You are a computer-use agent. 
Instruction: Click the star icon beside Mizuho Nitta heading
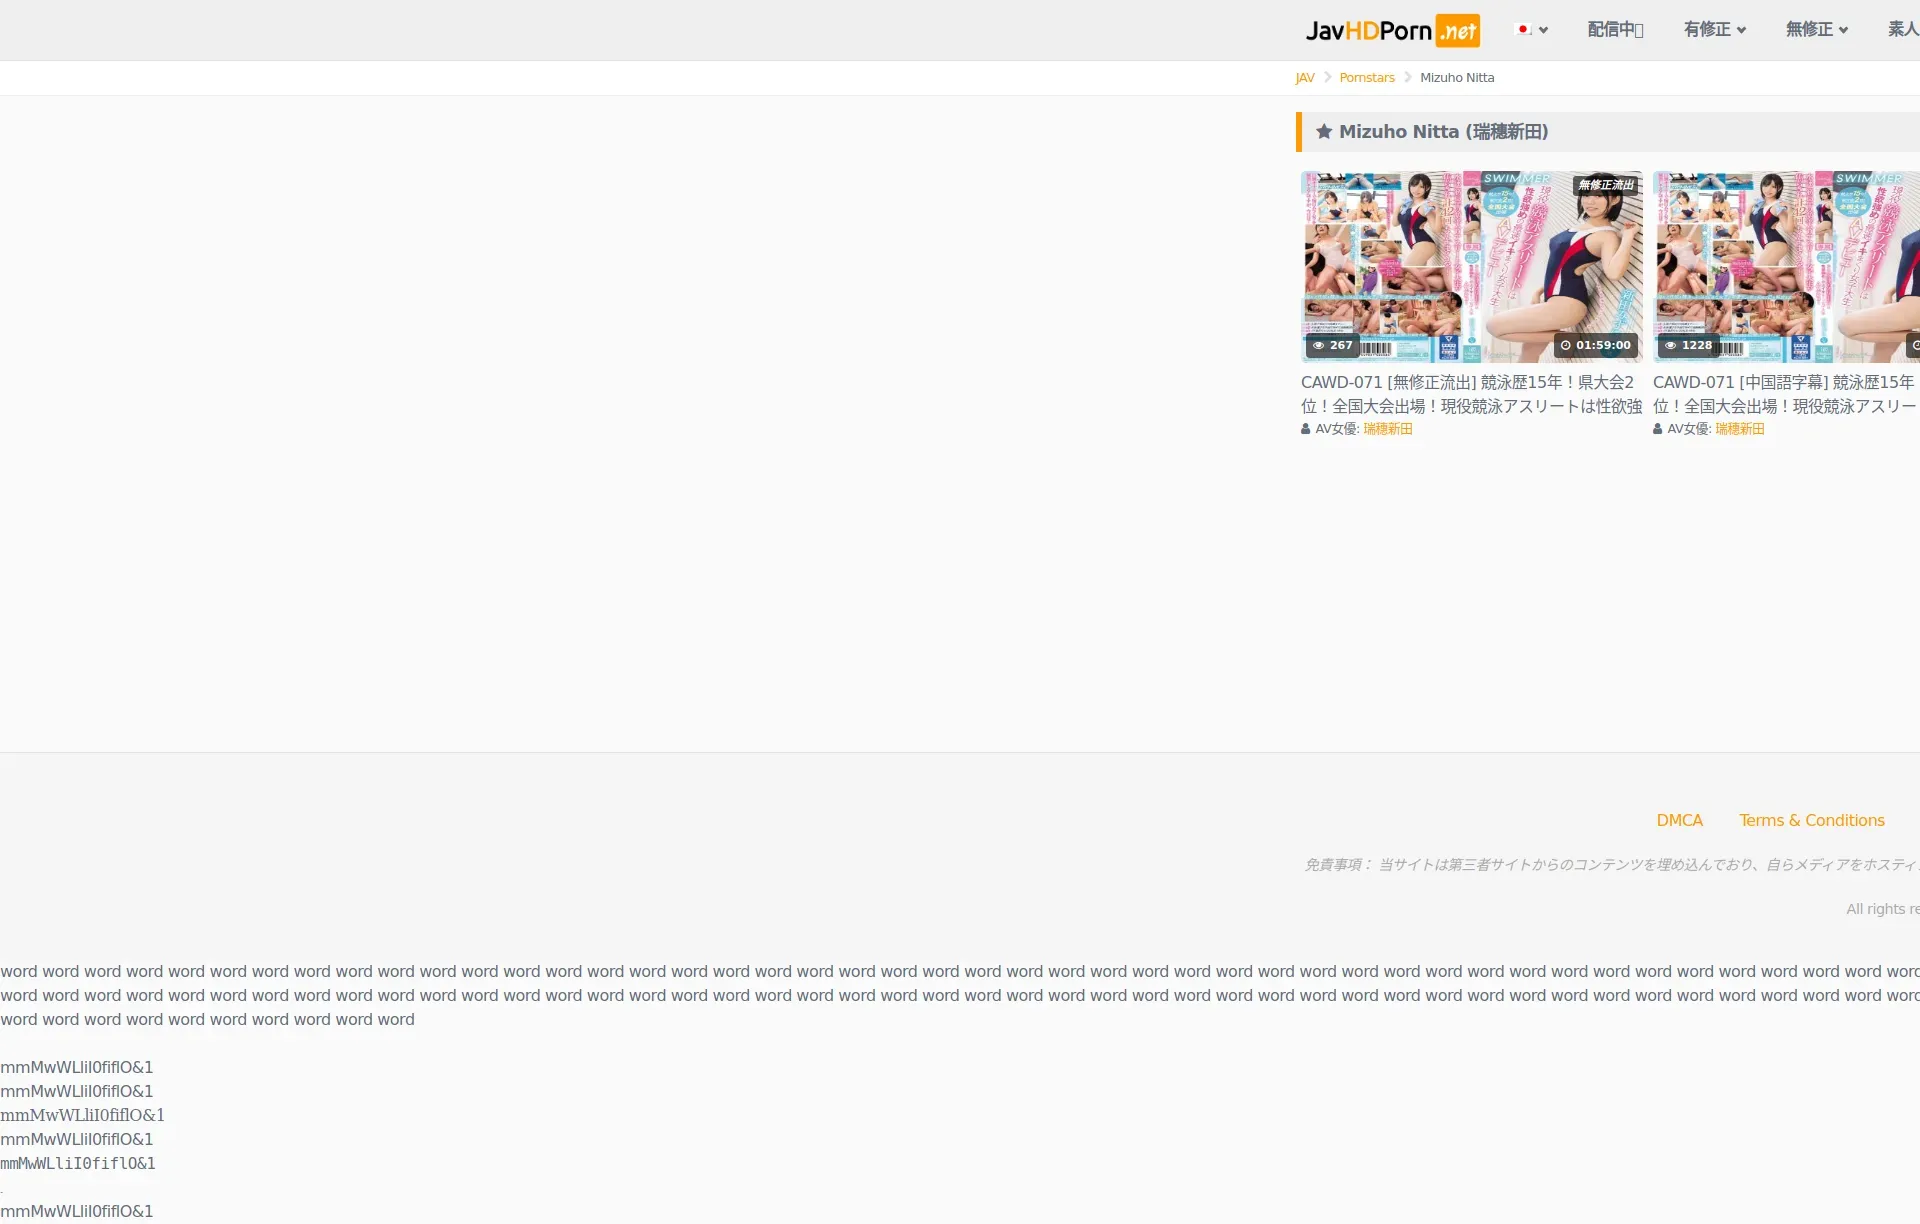pyautogui.click(x=1324, y=132)
